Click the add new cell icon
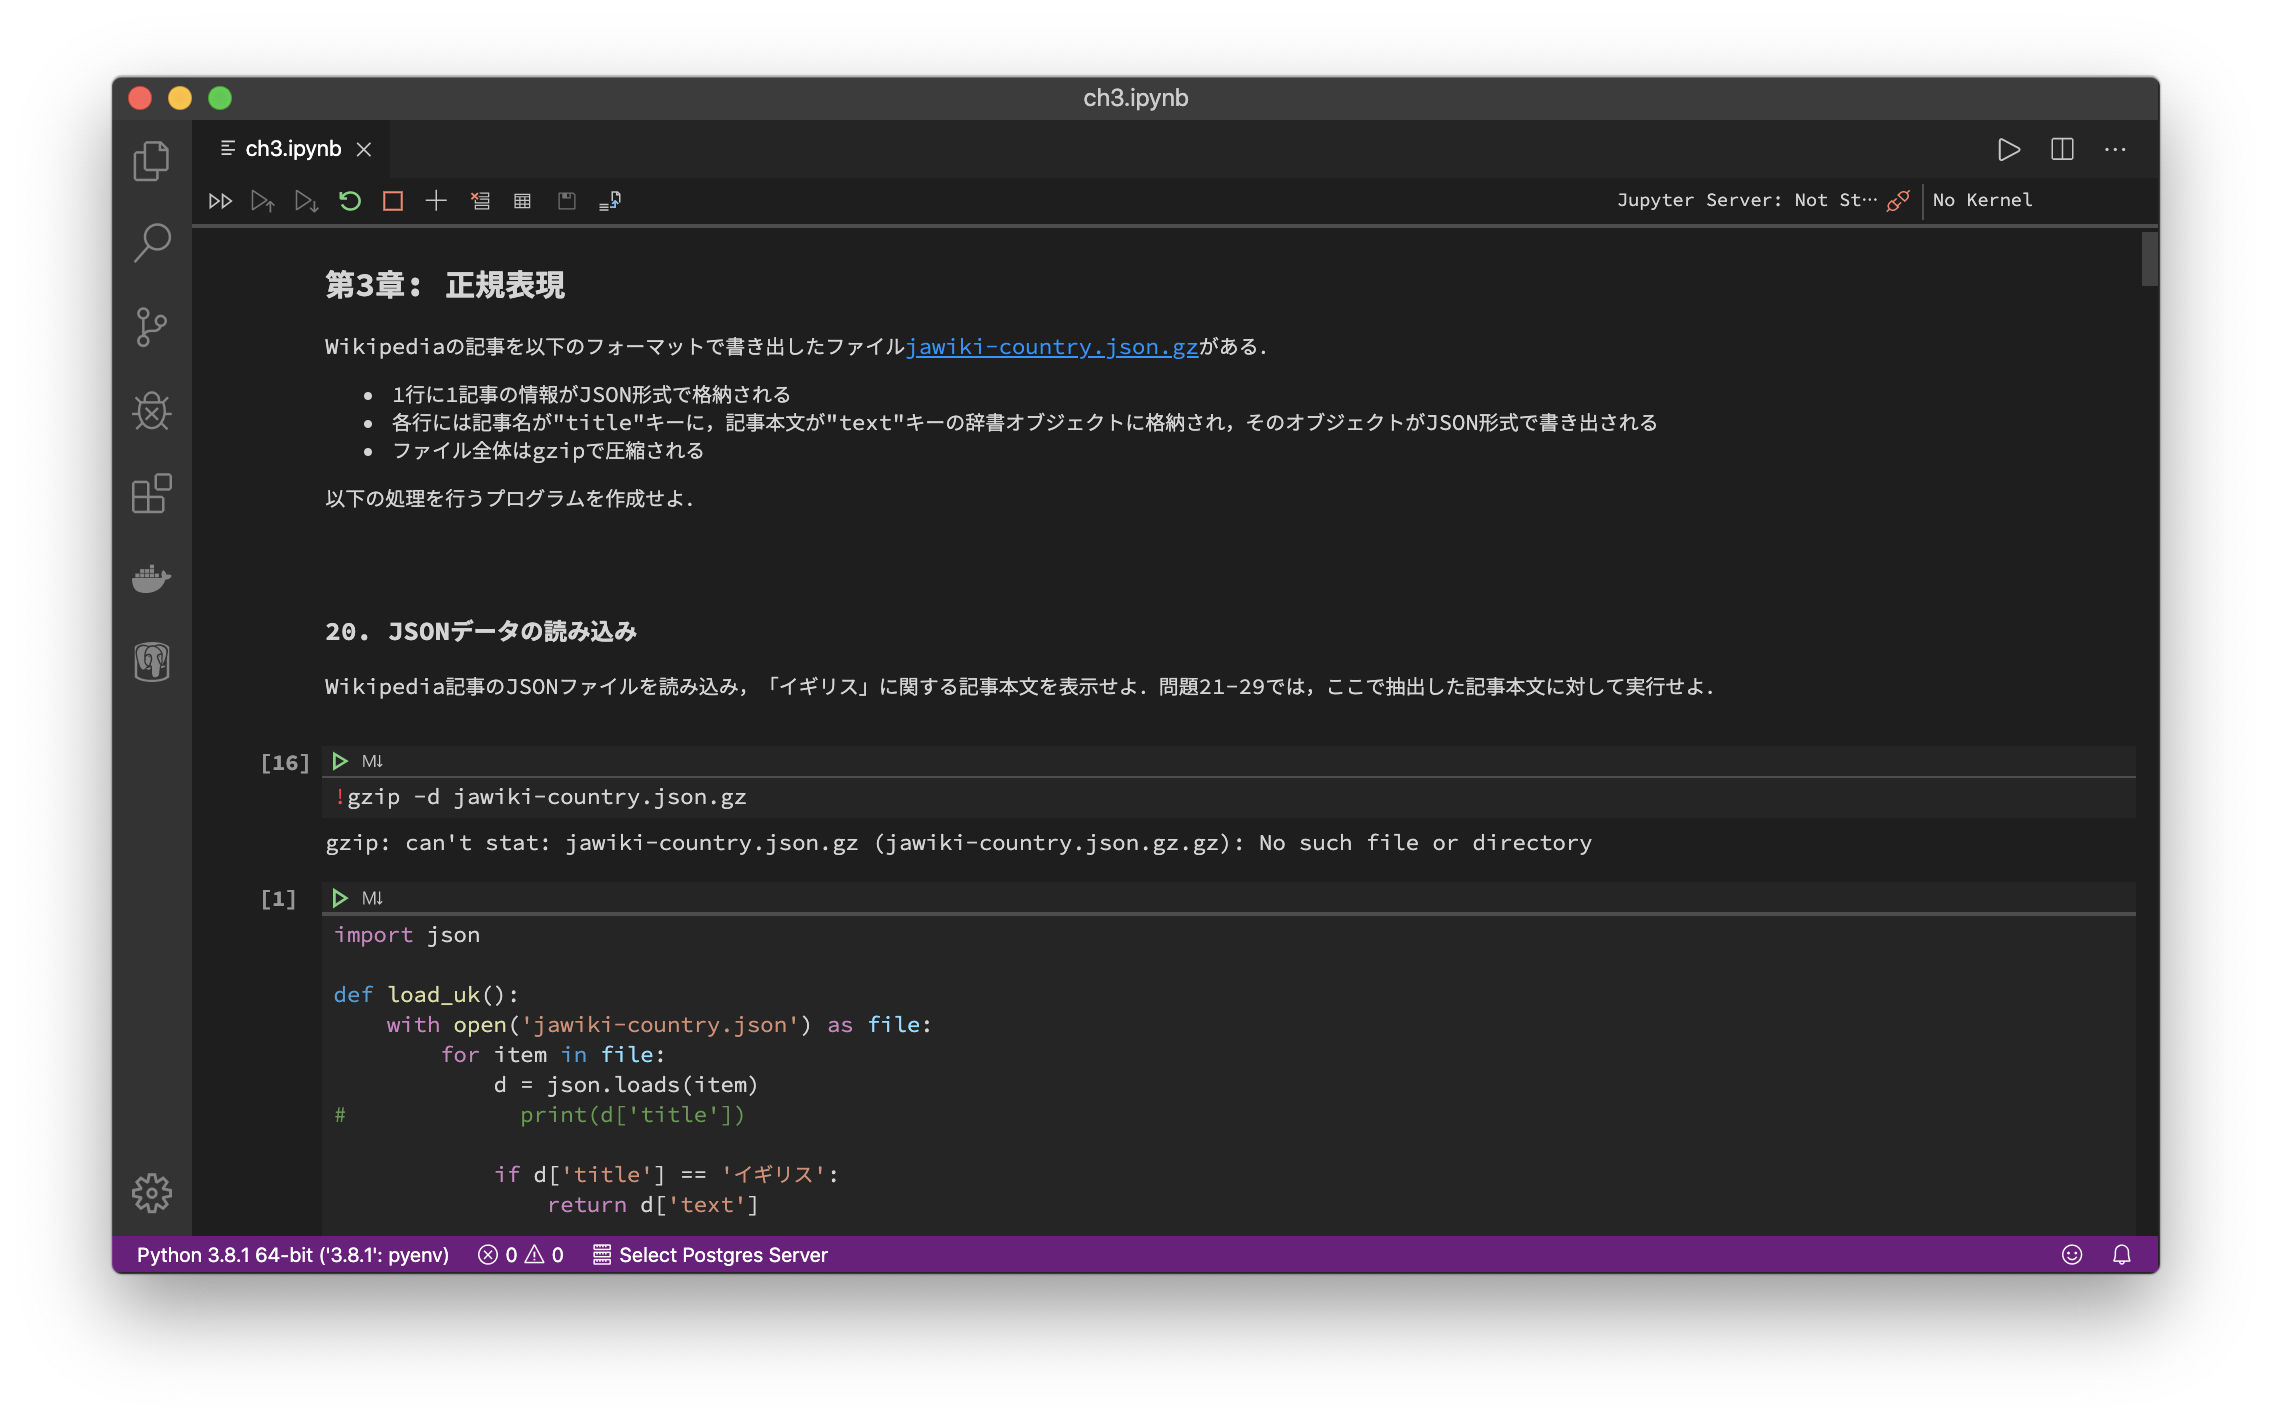This screenshot has height=1422, width=2272. [x=436, y=200]
